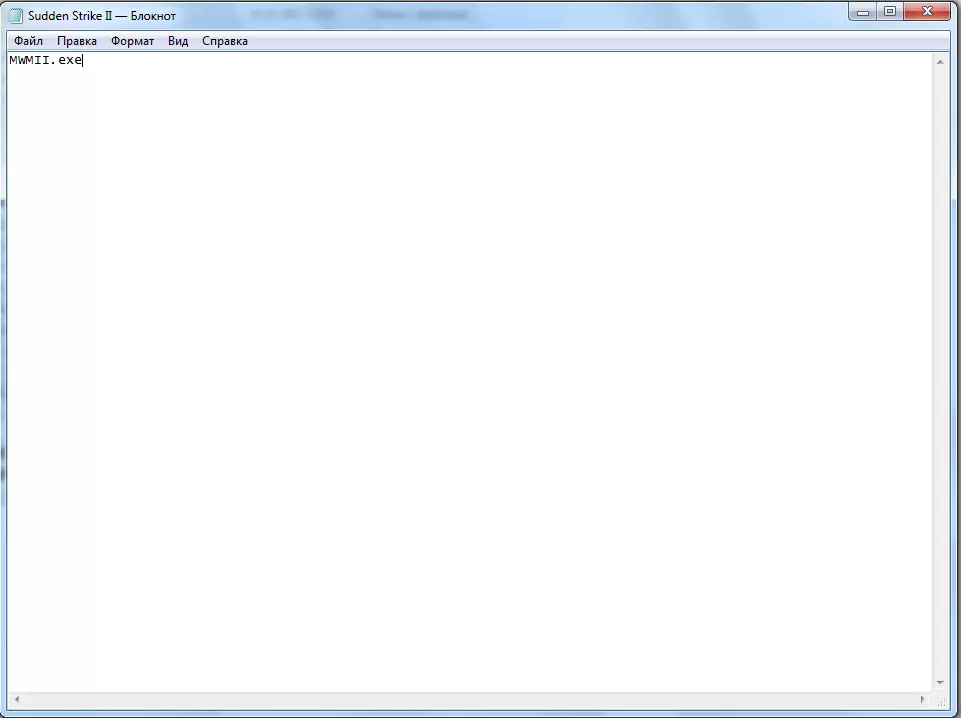This screenshot has width=961, height=718.
Task: Open the Файл menu
Action: [x=28, y=41]
